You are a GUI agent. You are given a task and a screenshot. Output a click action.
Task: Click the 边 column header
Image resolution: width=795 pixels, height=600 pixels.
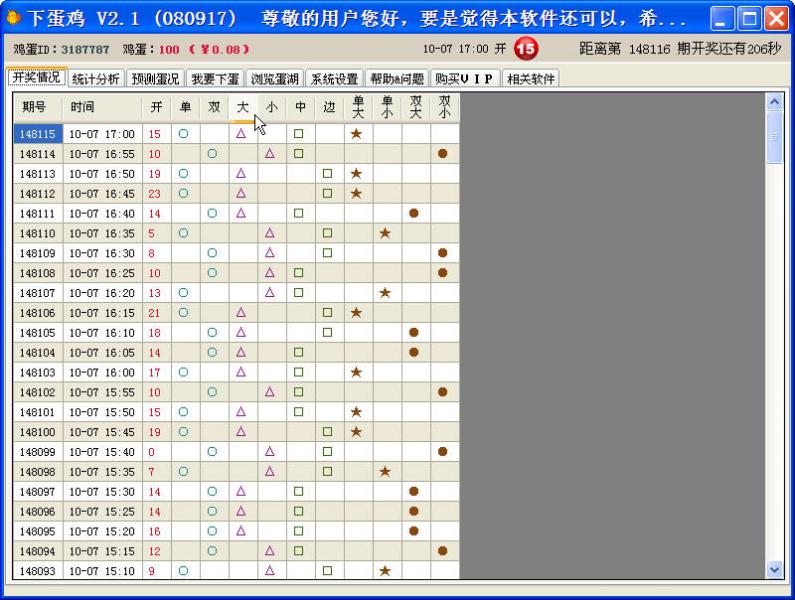pos(330,107)
